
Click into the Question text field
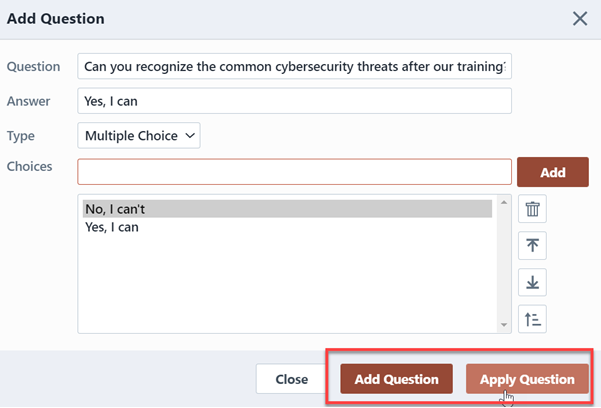pyautogui.click(x=294, y=66)
